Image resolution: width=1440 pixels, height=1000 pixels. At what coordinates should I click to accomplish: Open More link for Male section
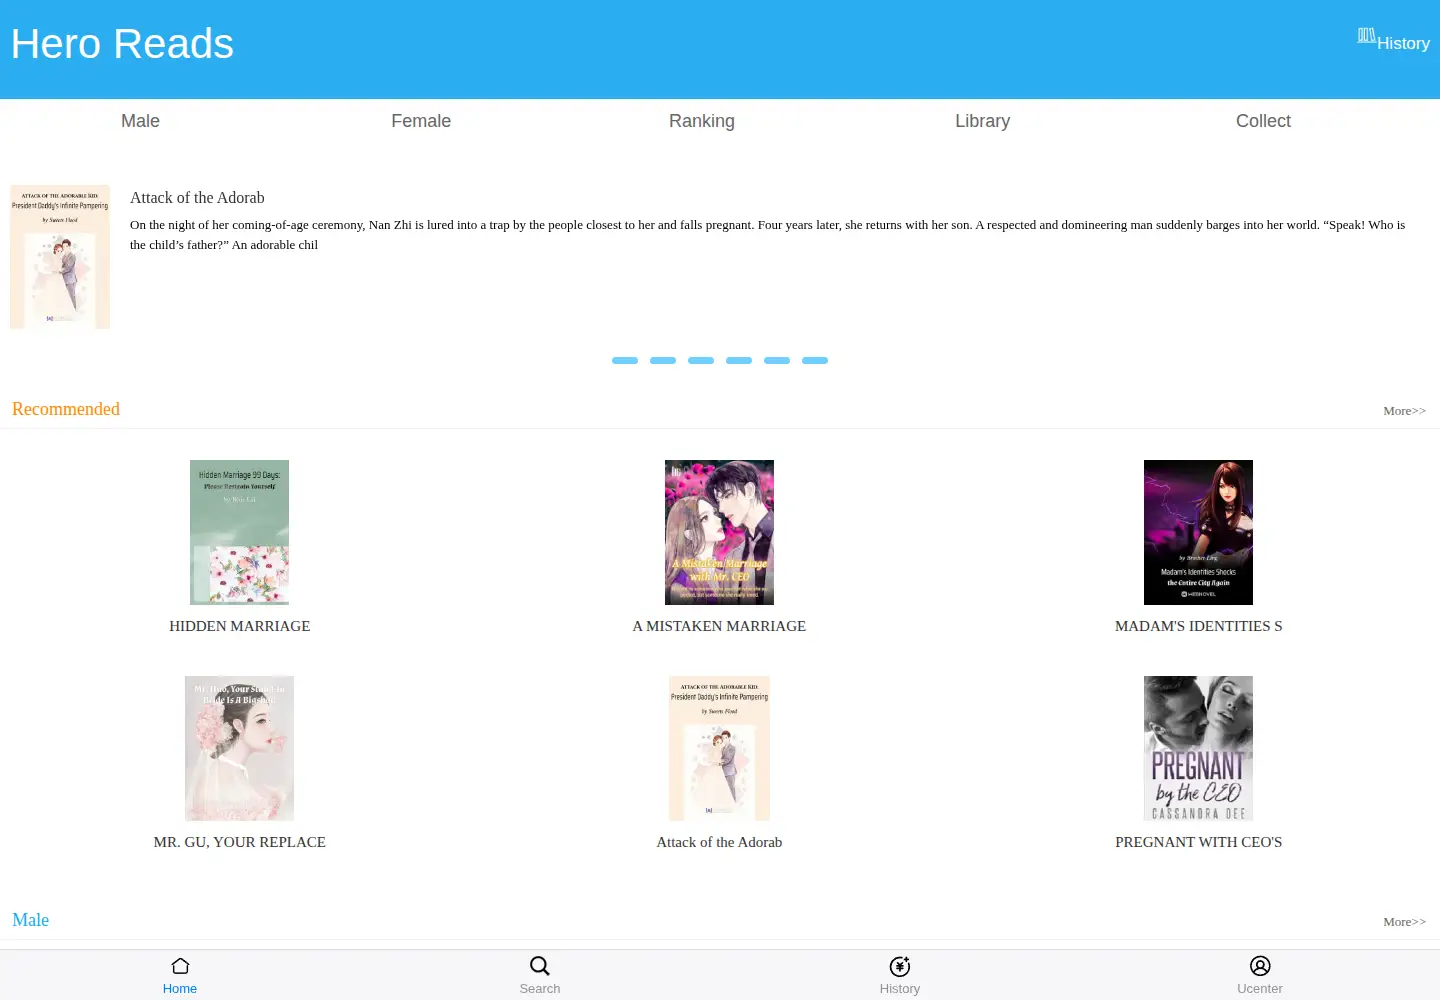[1404, 922]
